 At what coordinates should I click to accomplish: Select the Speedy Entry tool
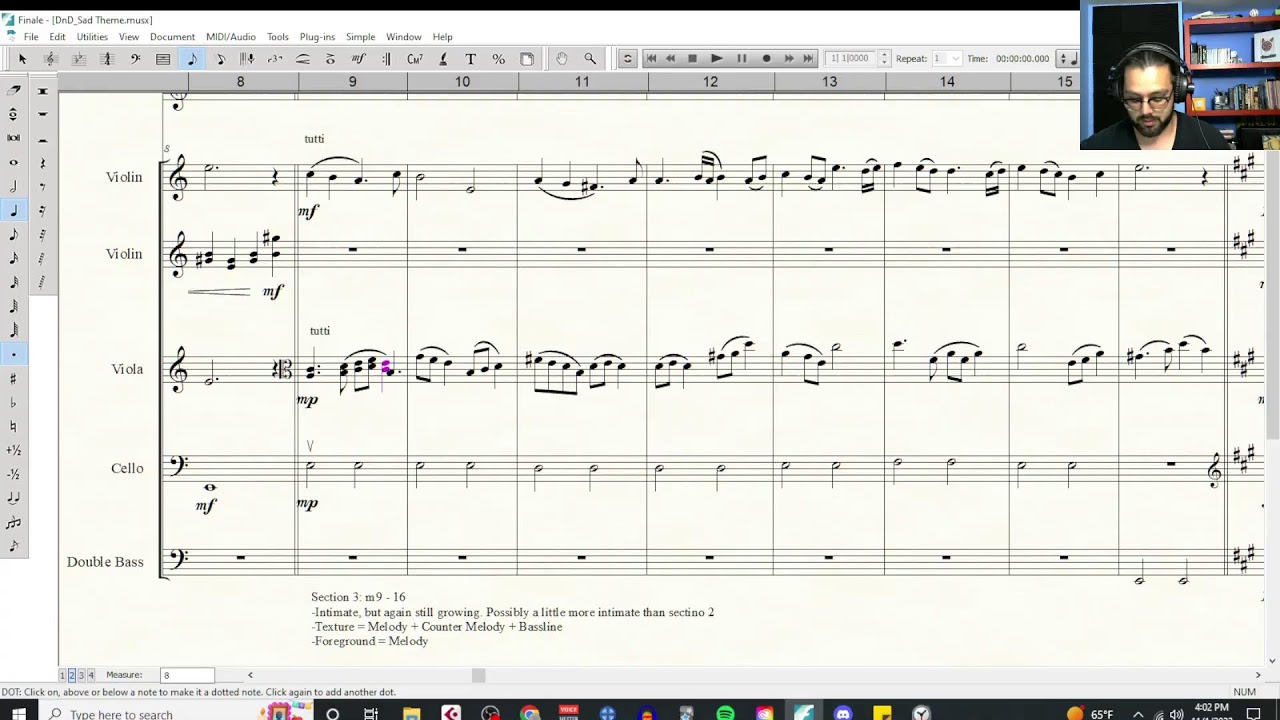pyautogui.click(x=220, y=59)
